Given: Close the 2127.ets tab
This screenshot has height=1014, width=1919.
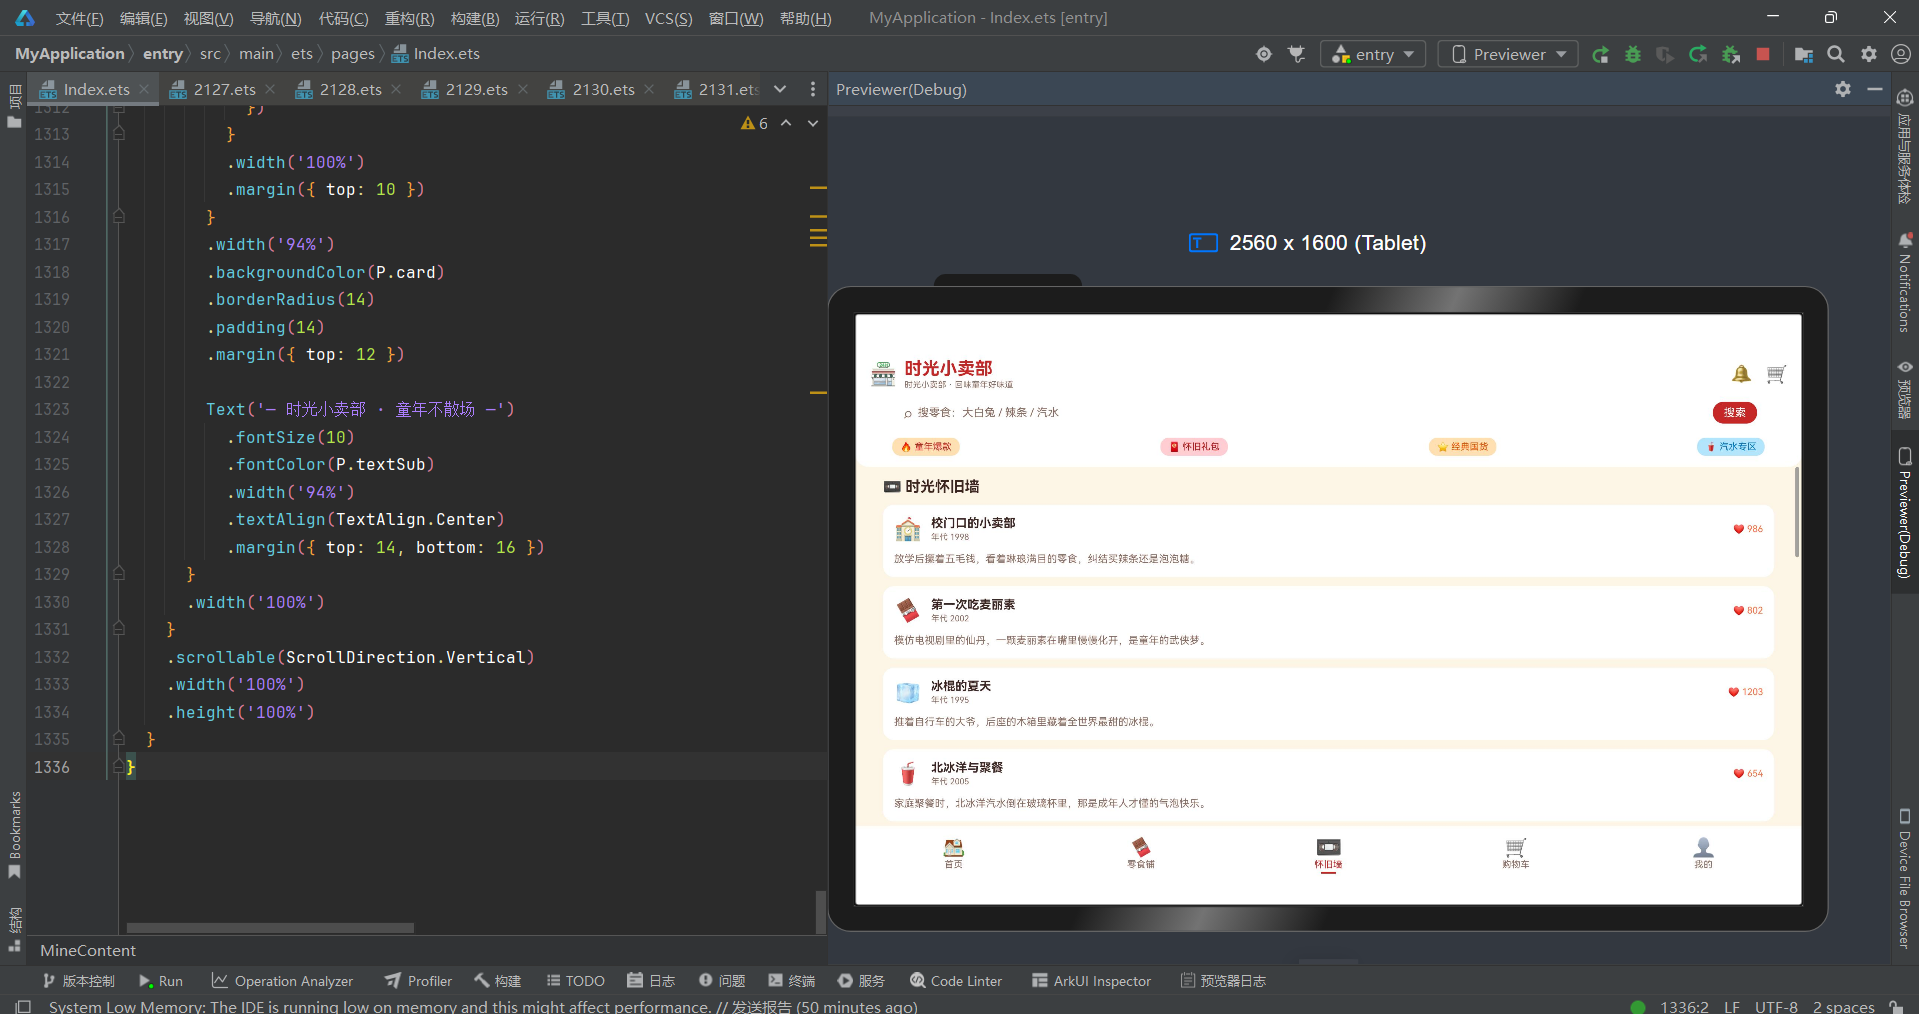Looking at the screenshot, I should [270, 89].
